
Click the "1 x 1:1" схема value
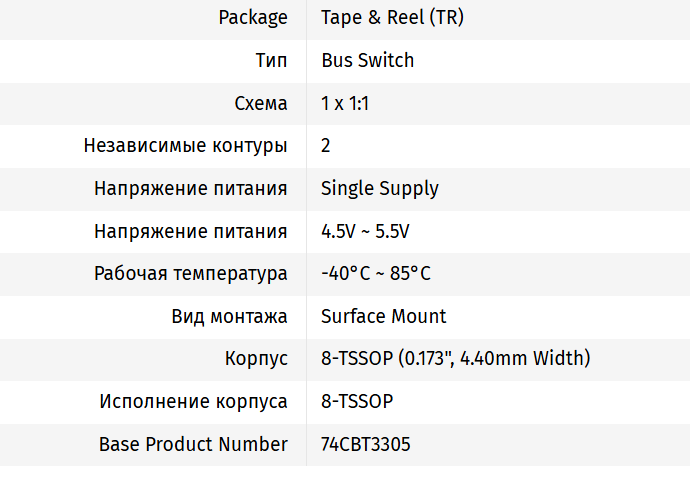pyautogui.click(x=345, y=103)
